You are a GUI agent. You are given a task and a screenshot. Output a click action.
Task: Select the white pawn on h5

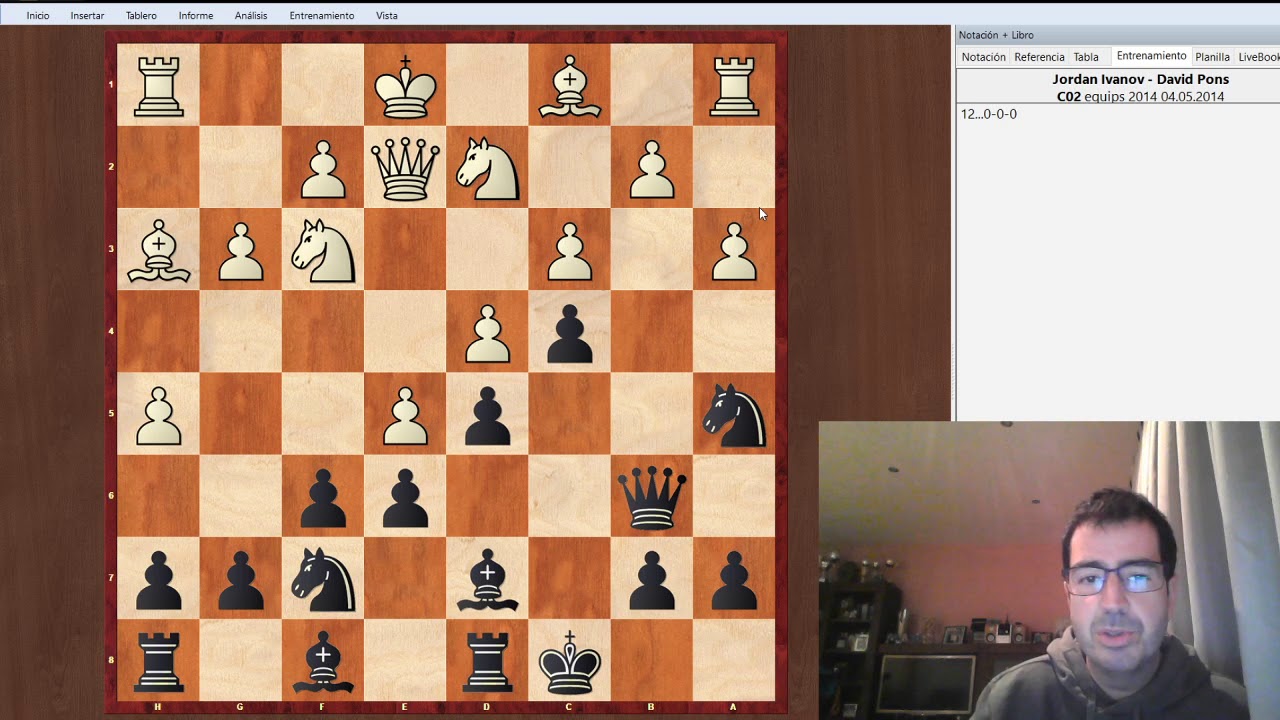pyautogui.click(x=158, y=416)
